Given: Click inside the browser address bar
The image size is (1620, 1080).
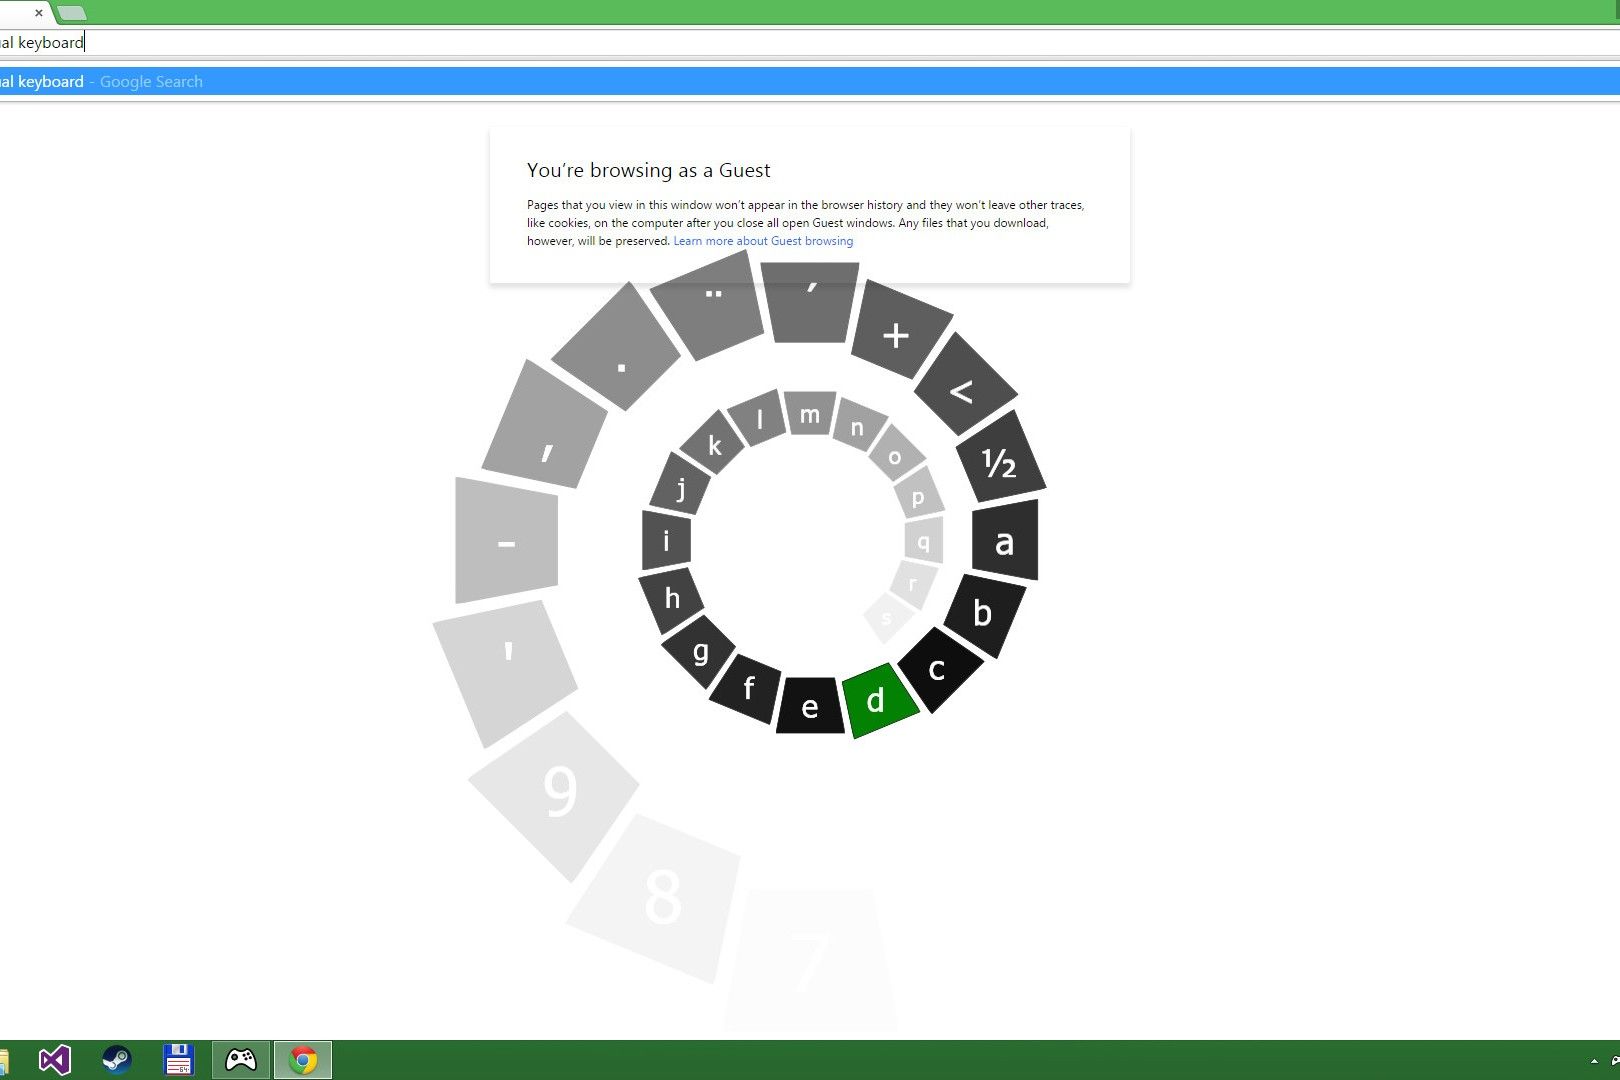Looking at the screenshot, I should [810, 42].
